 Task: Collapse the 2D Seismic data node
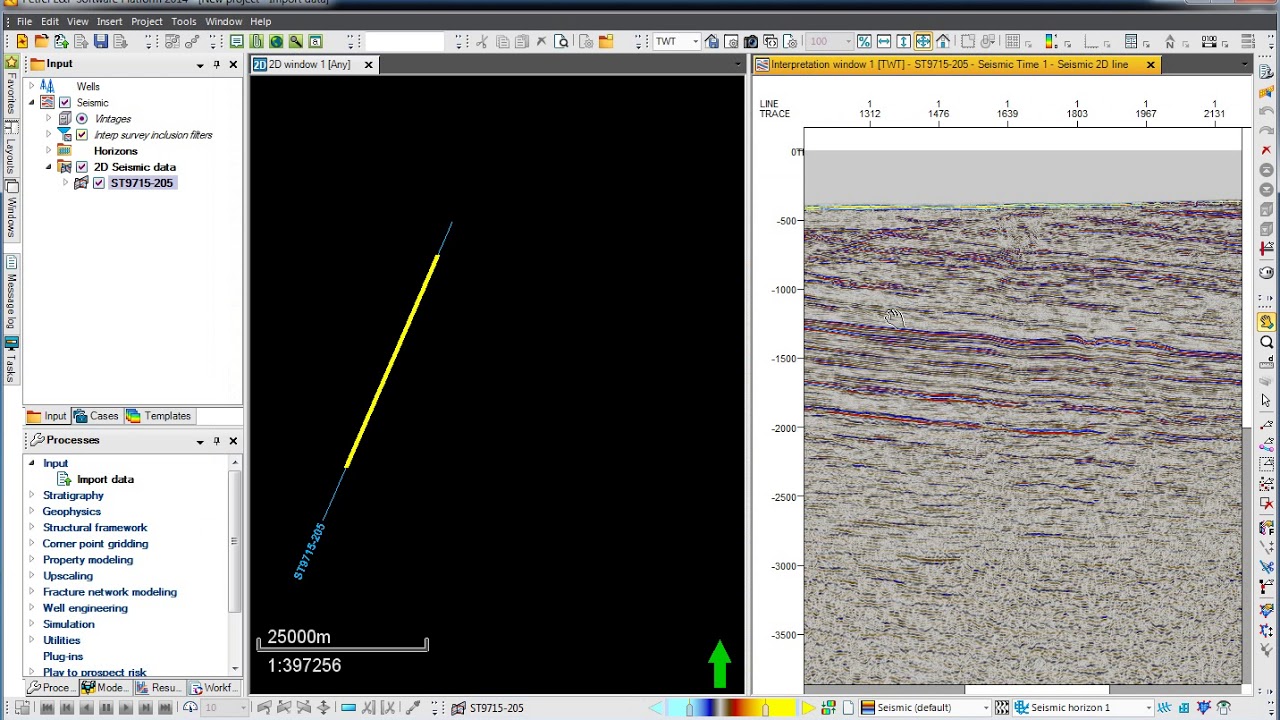(48, 167)
